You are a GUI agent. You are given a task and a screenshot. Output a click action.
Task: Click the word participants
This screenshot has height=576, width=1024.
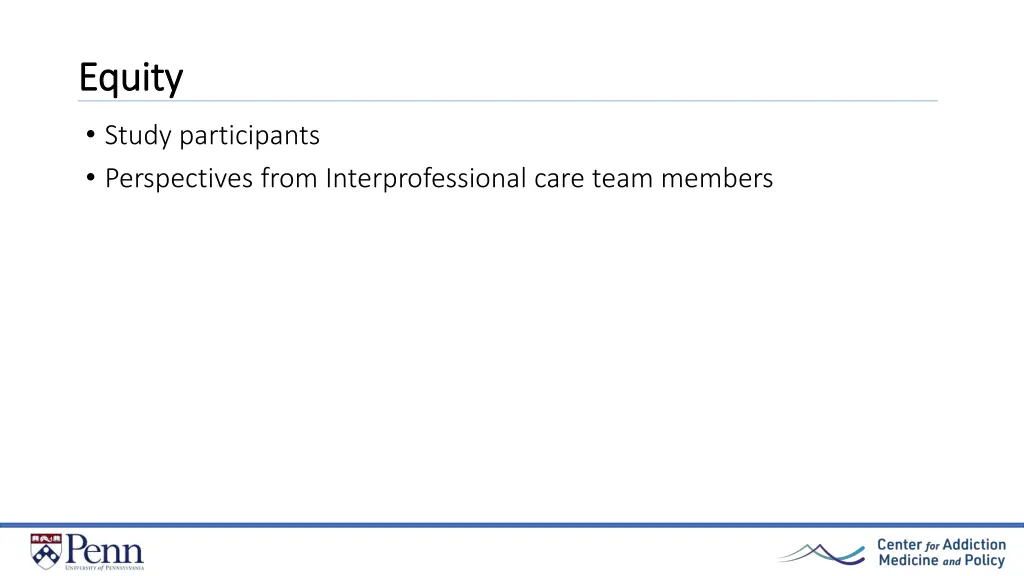point(249,136)
